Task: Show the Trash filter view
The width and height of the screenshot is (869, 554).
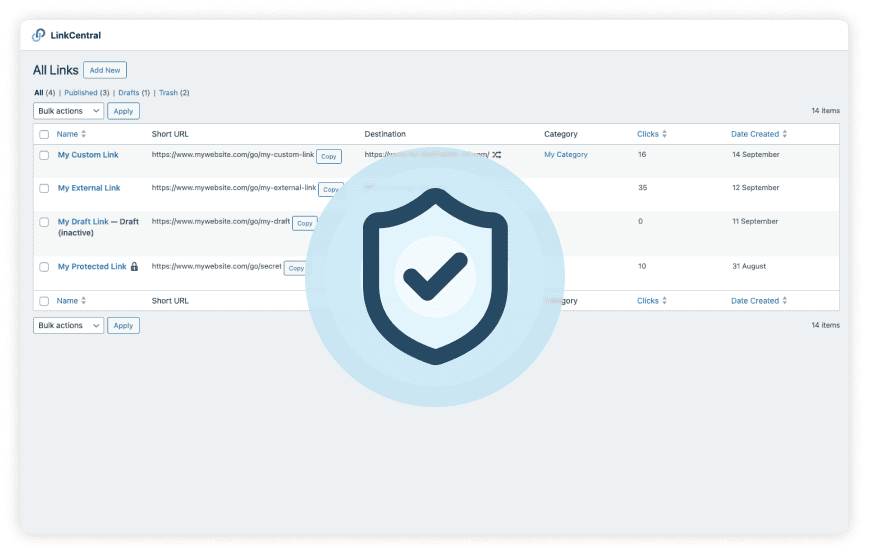Action: tap(168, 93)
